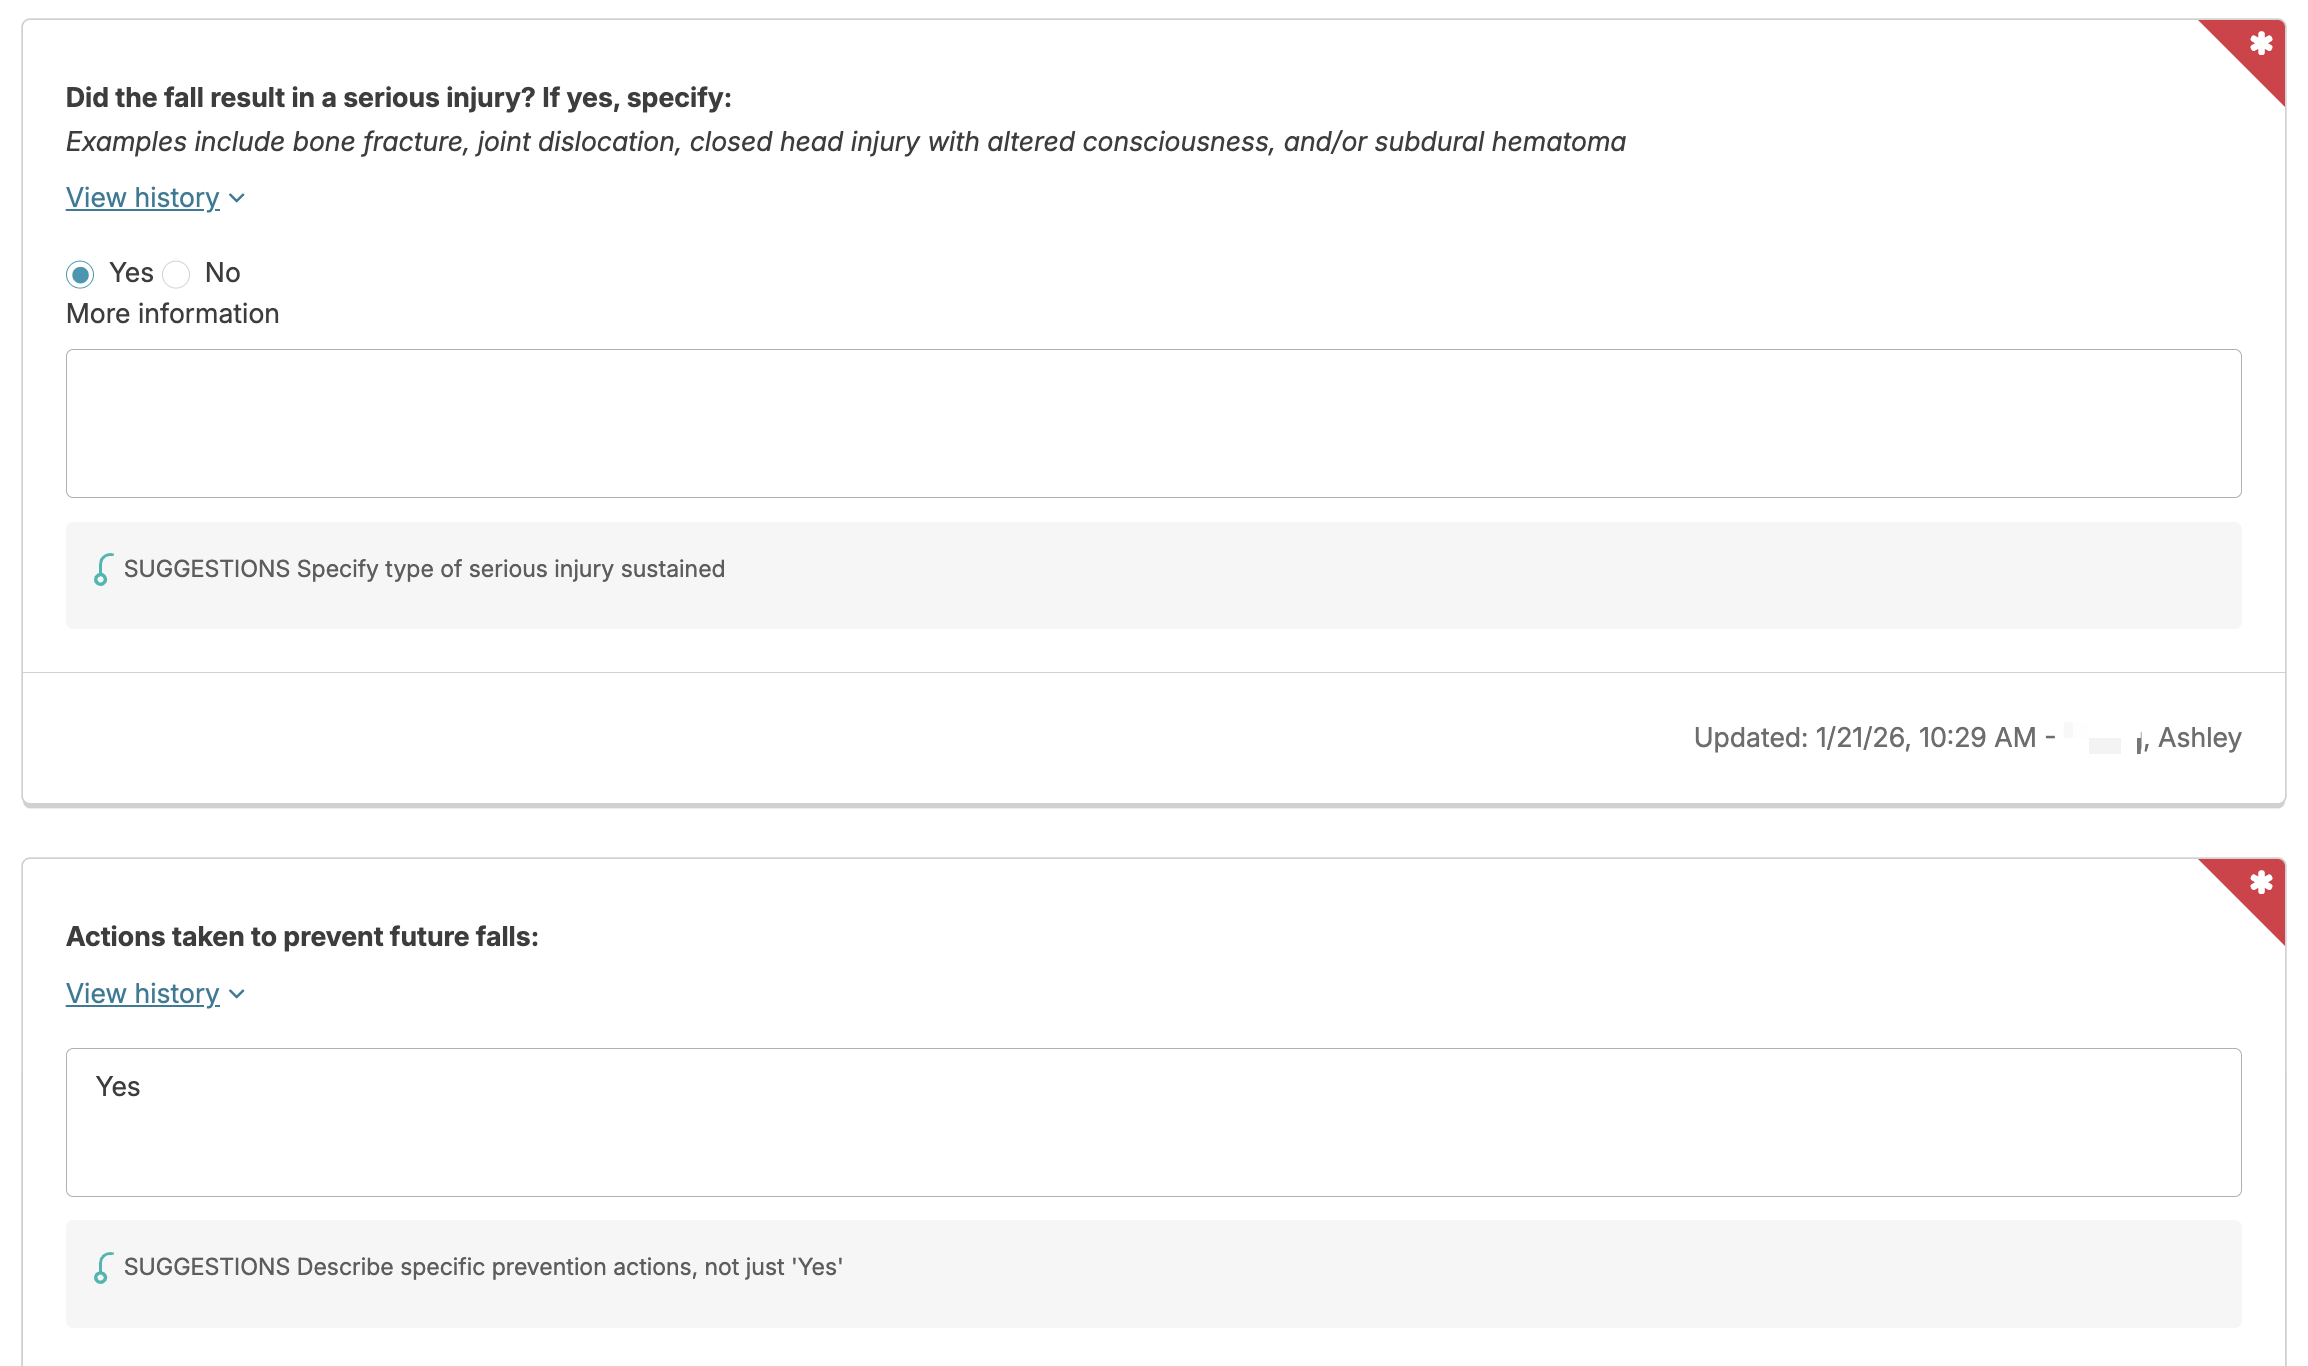
Task: Open 'View history' link for the serious injury question
Action: point(142,198)
